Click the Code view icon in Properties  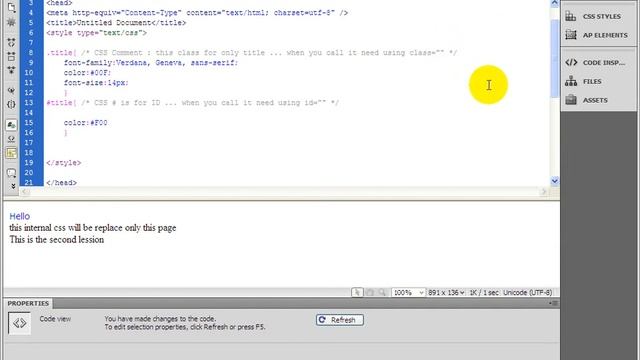(19, 323)
